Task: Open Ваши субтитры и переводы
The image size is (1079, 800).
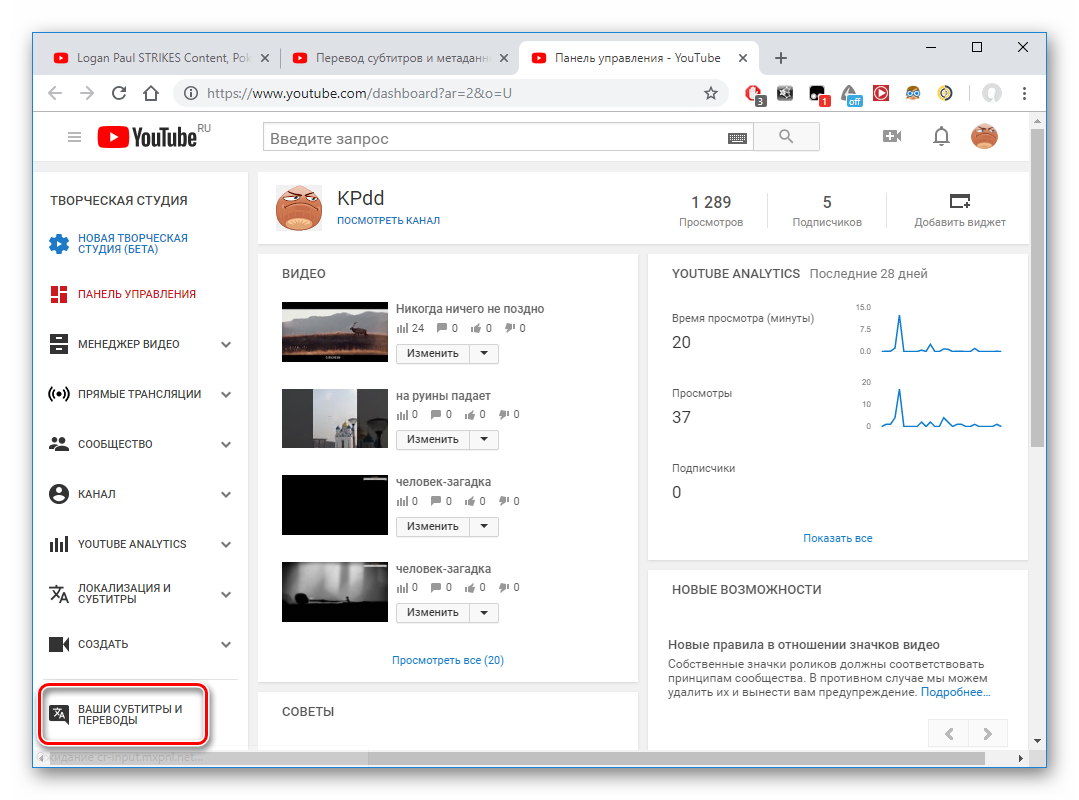Action: coord(129,714)
